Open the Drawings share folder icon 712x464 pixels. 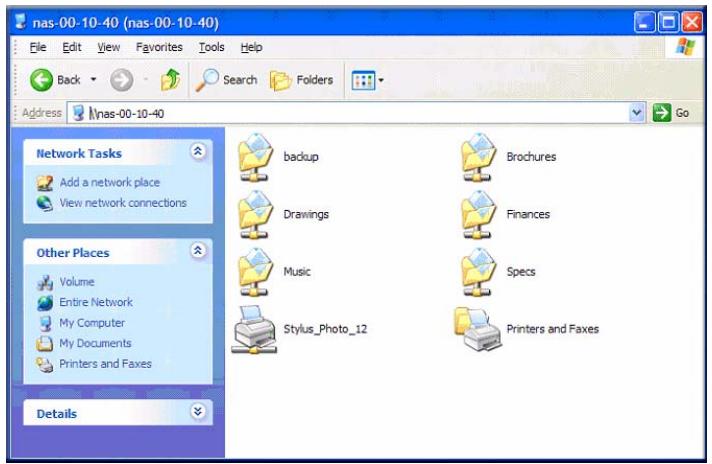click(x=256, y=214)
